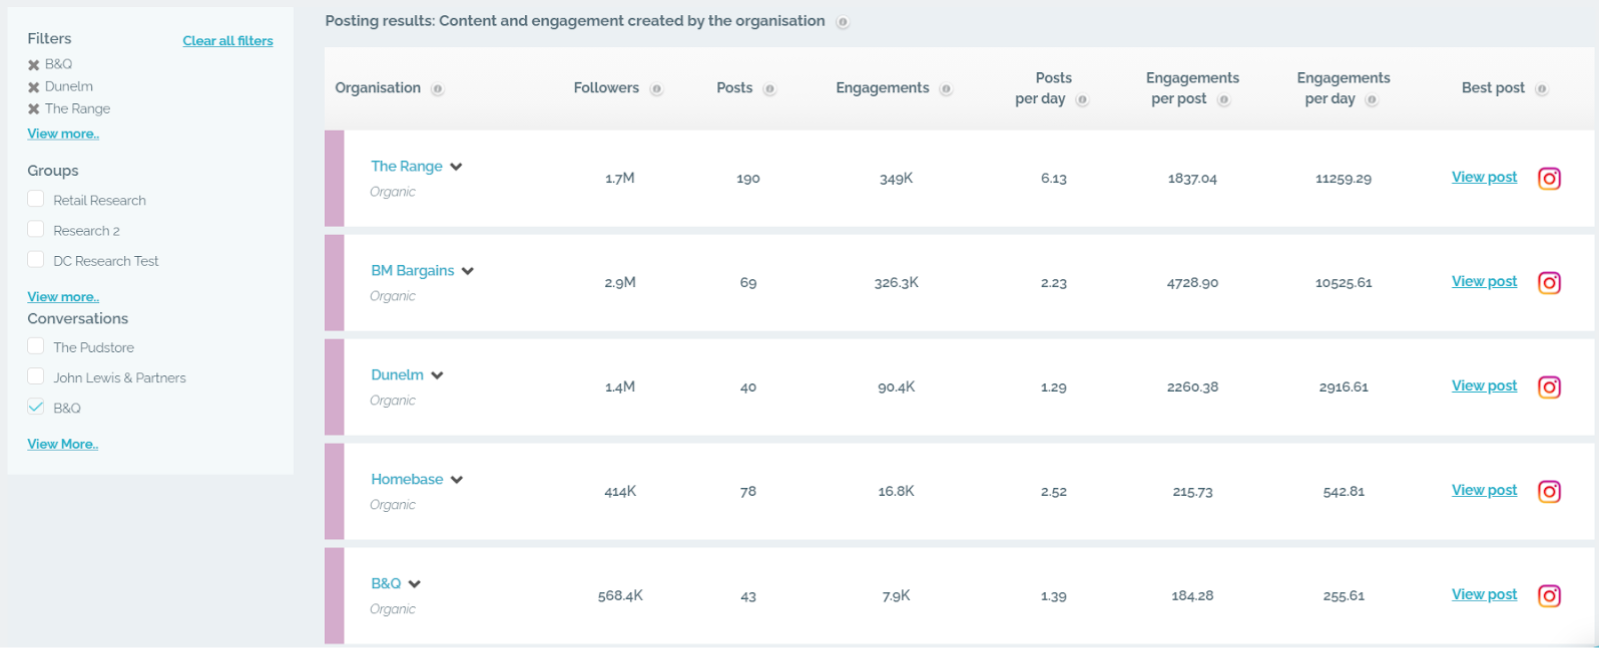Remove the B&Q filter using its X icon
The width and height of the screenshot is (1600, 654).
[33, 65]
